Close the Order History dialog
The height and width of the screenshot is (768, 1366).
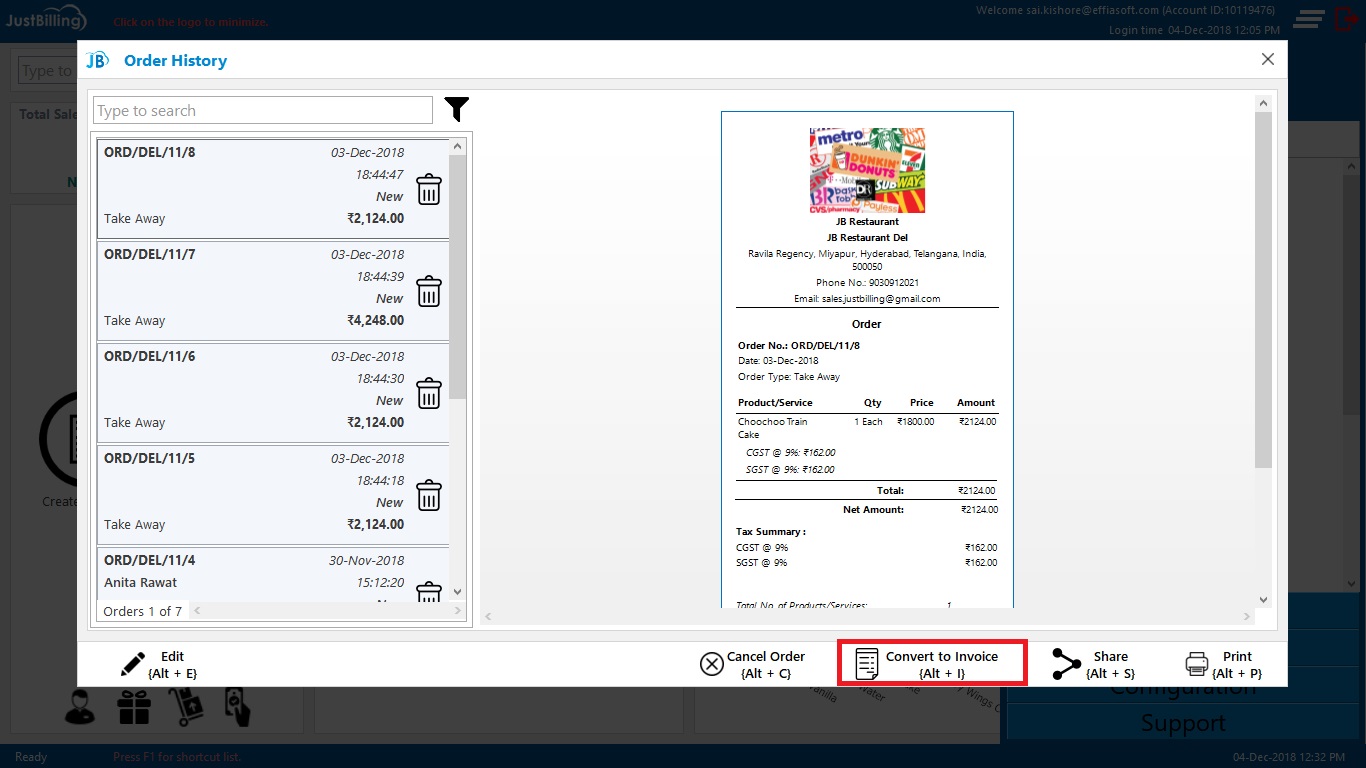pyautogui.click(x=1268, y=60)
